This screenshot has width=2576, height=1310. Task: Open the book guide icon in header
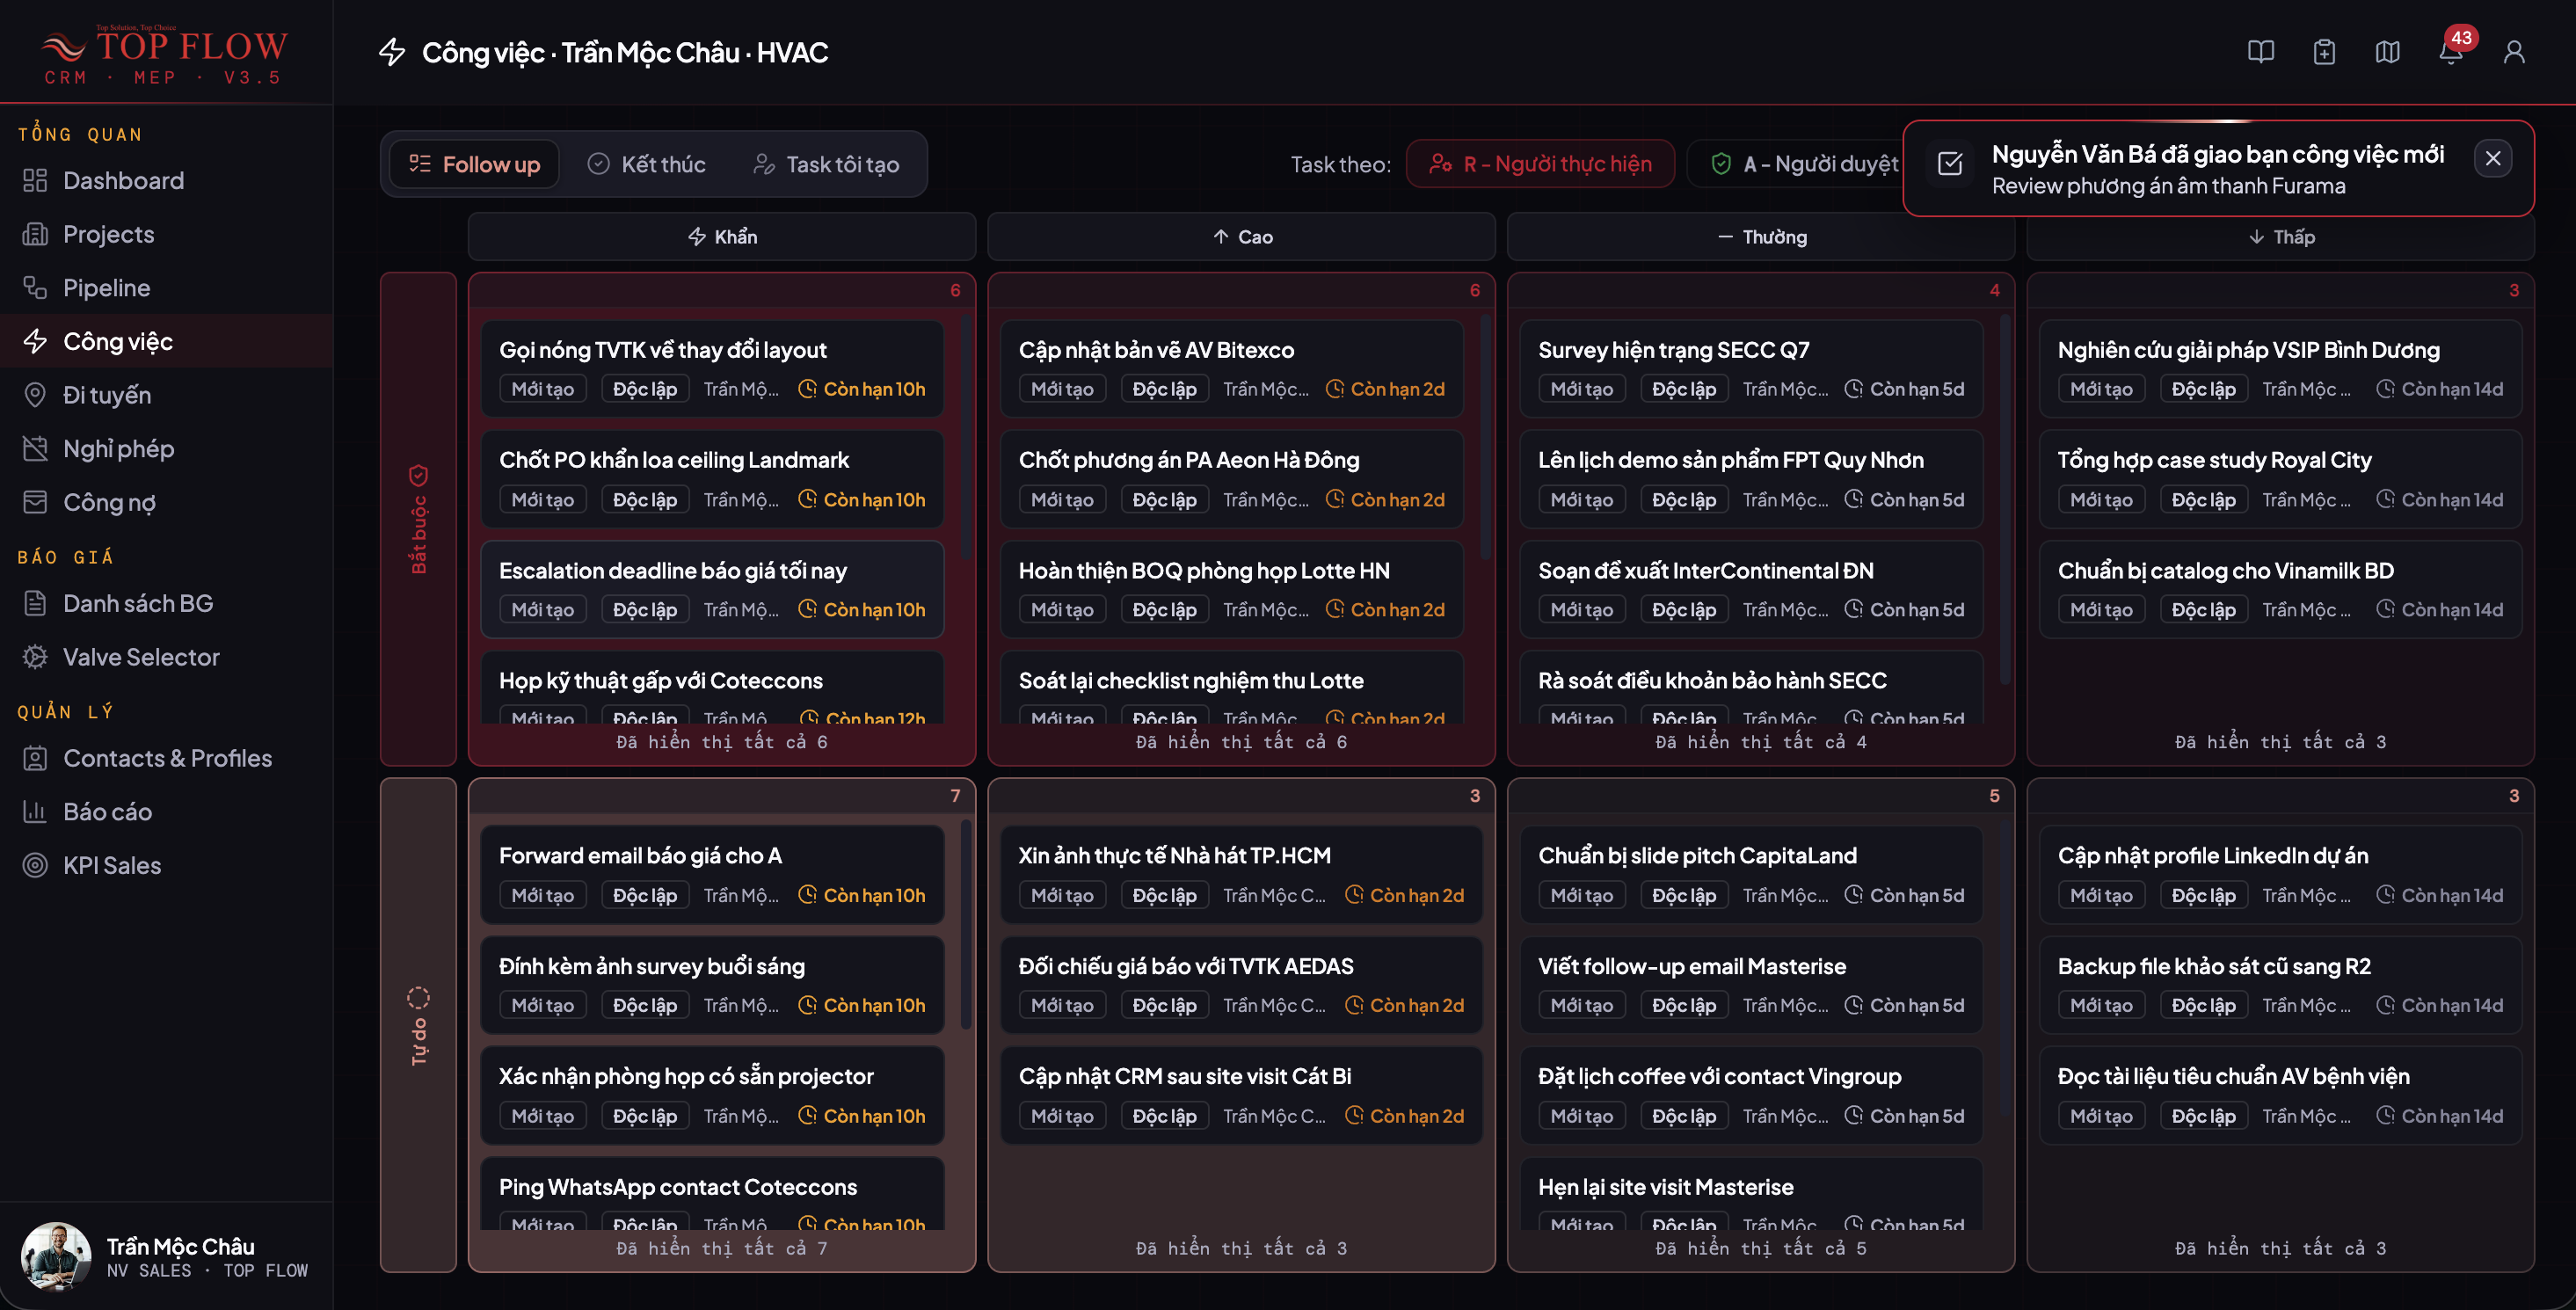2260,52
